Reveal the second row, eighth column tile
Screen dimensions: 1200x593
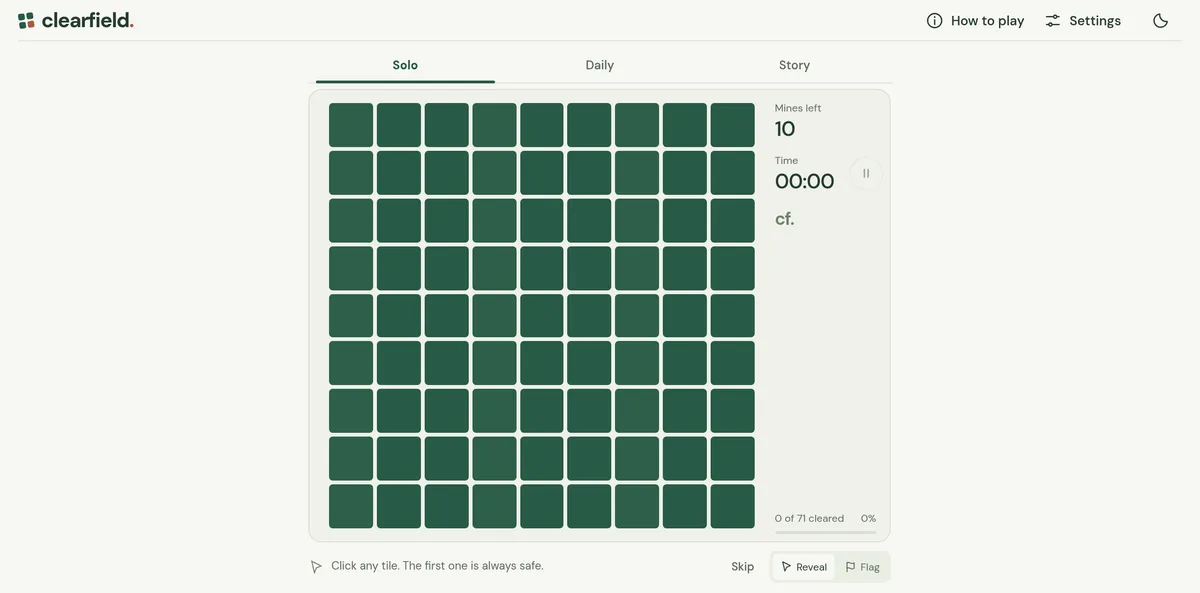(x=685, y=173)
